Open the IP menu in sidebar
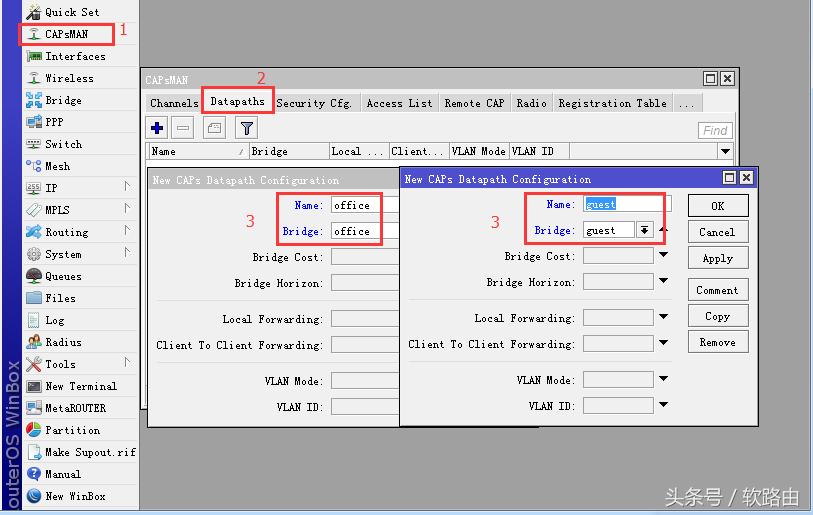Screen dimensions: 813x515 coord(81,188)
